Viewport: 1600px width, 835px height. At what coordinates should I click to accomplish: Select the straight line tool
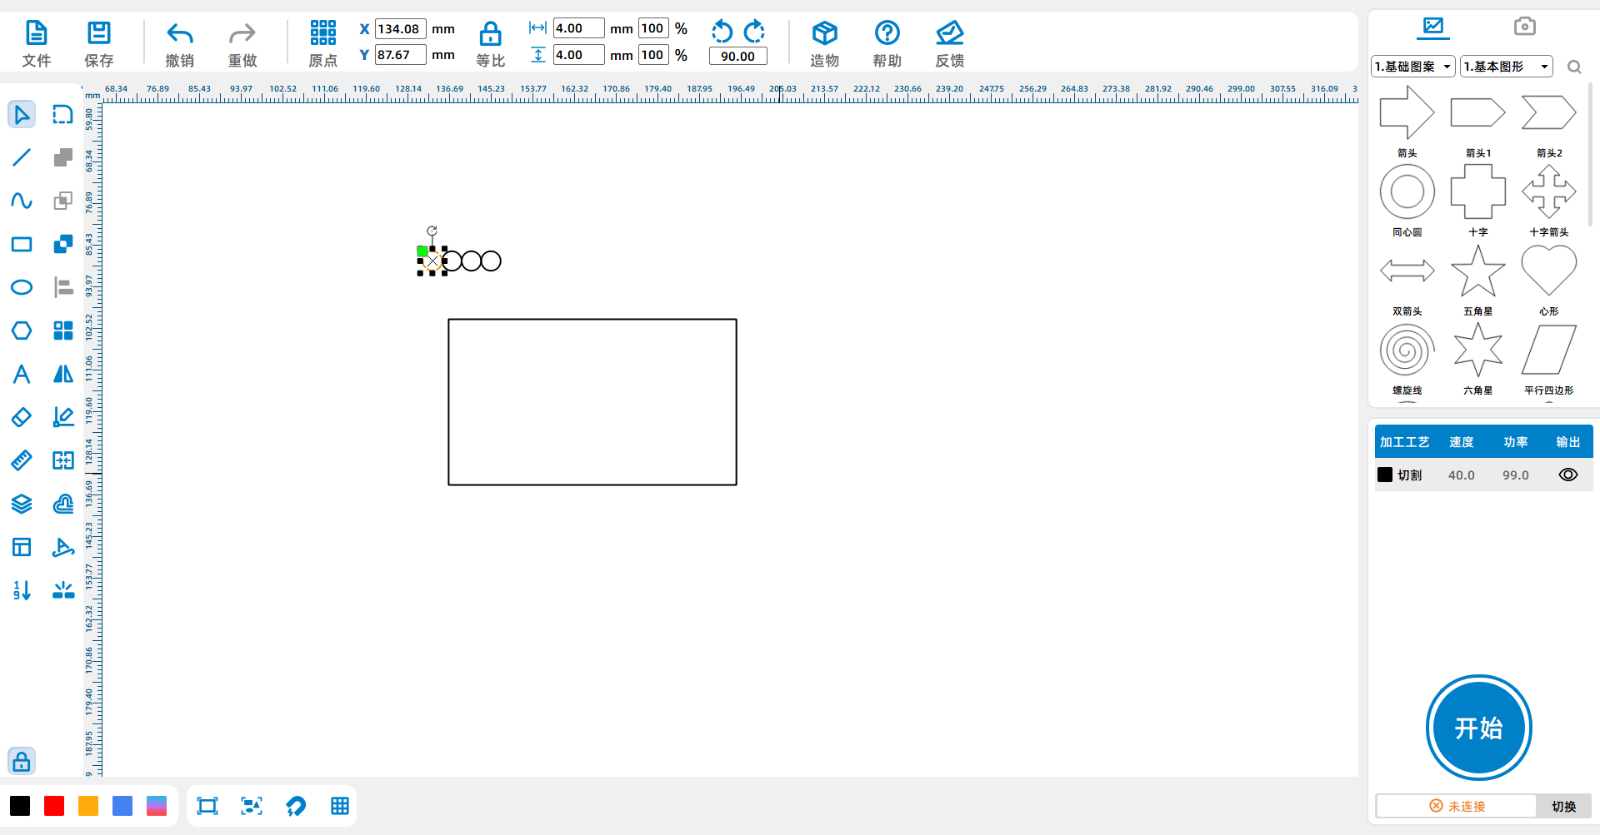[21, 158]
